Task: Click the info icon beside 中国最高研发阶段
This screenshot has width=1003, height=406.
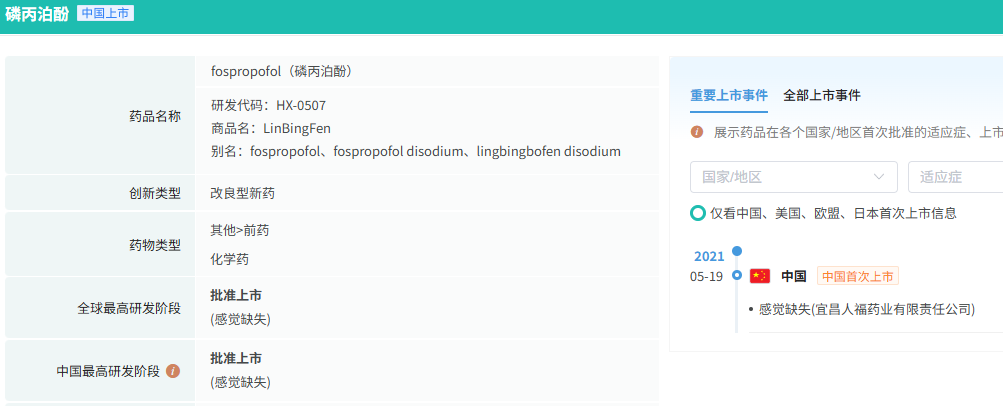Action: 173,371
